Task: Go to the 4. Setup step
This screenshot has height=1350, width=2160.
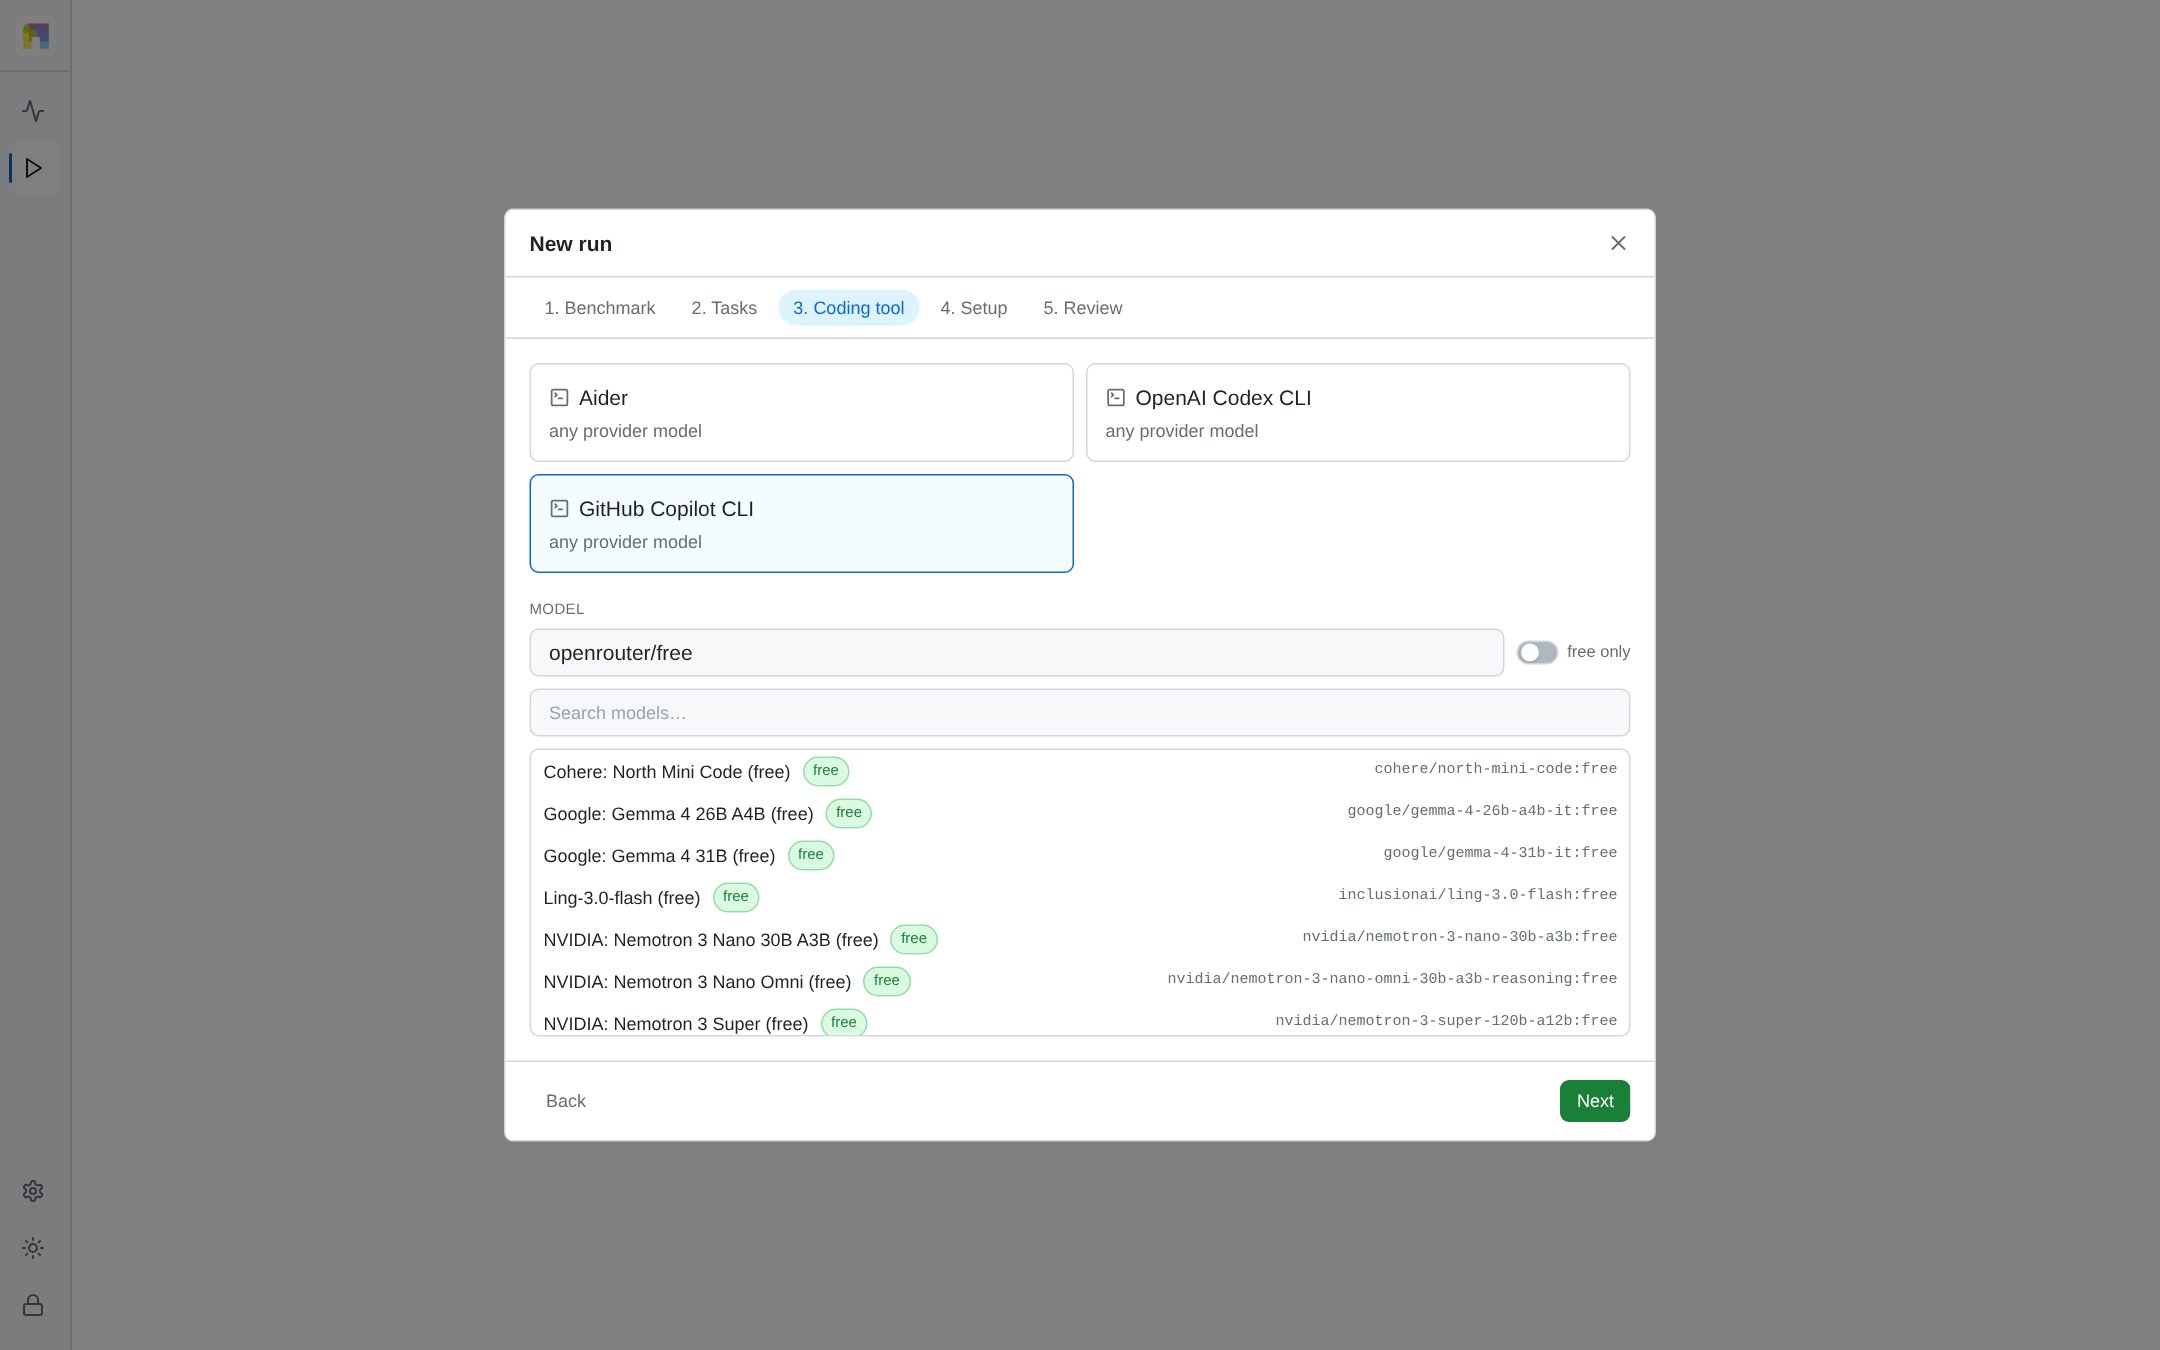Action: tap(973, 308)
